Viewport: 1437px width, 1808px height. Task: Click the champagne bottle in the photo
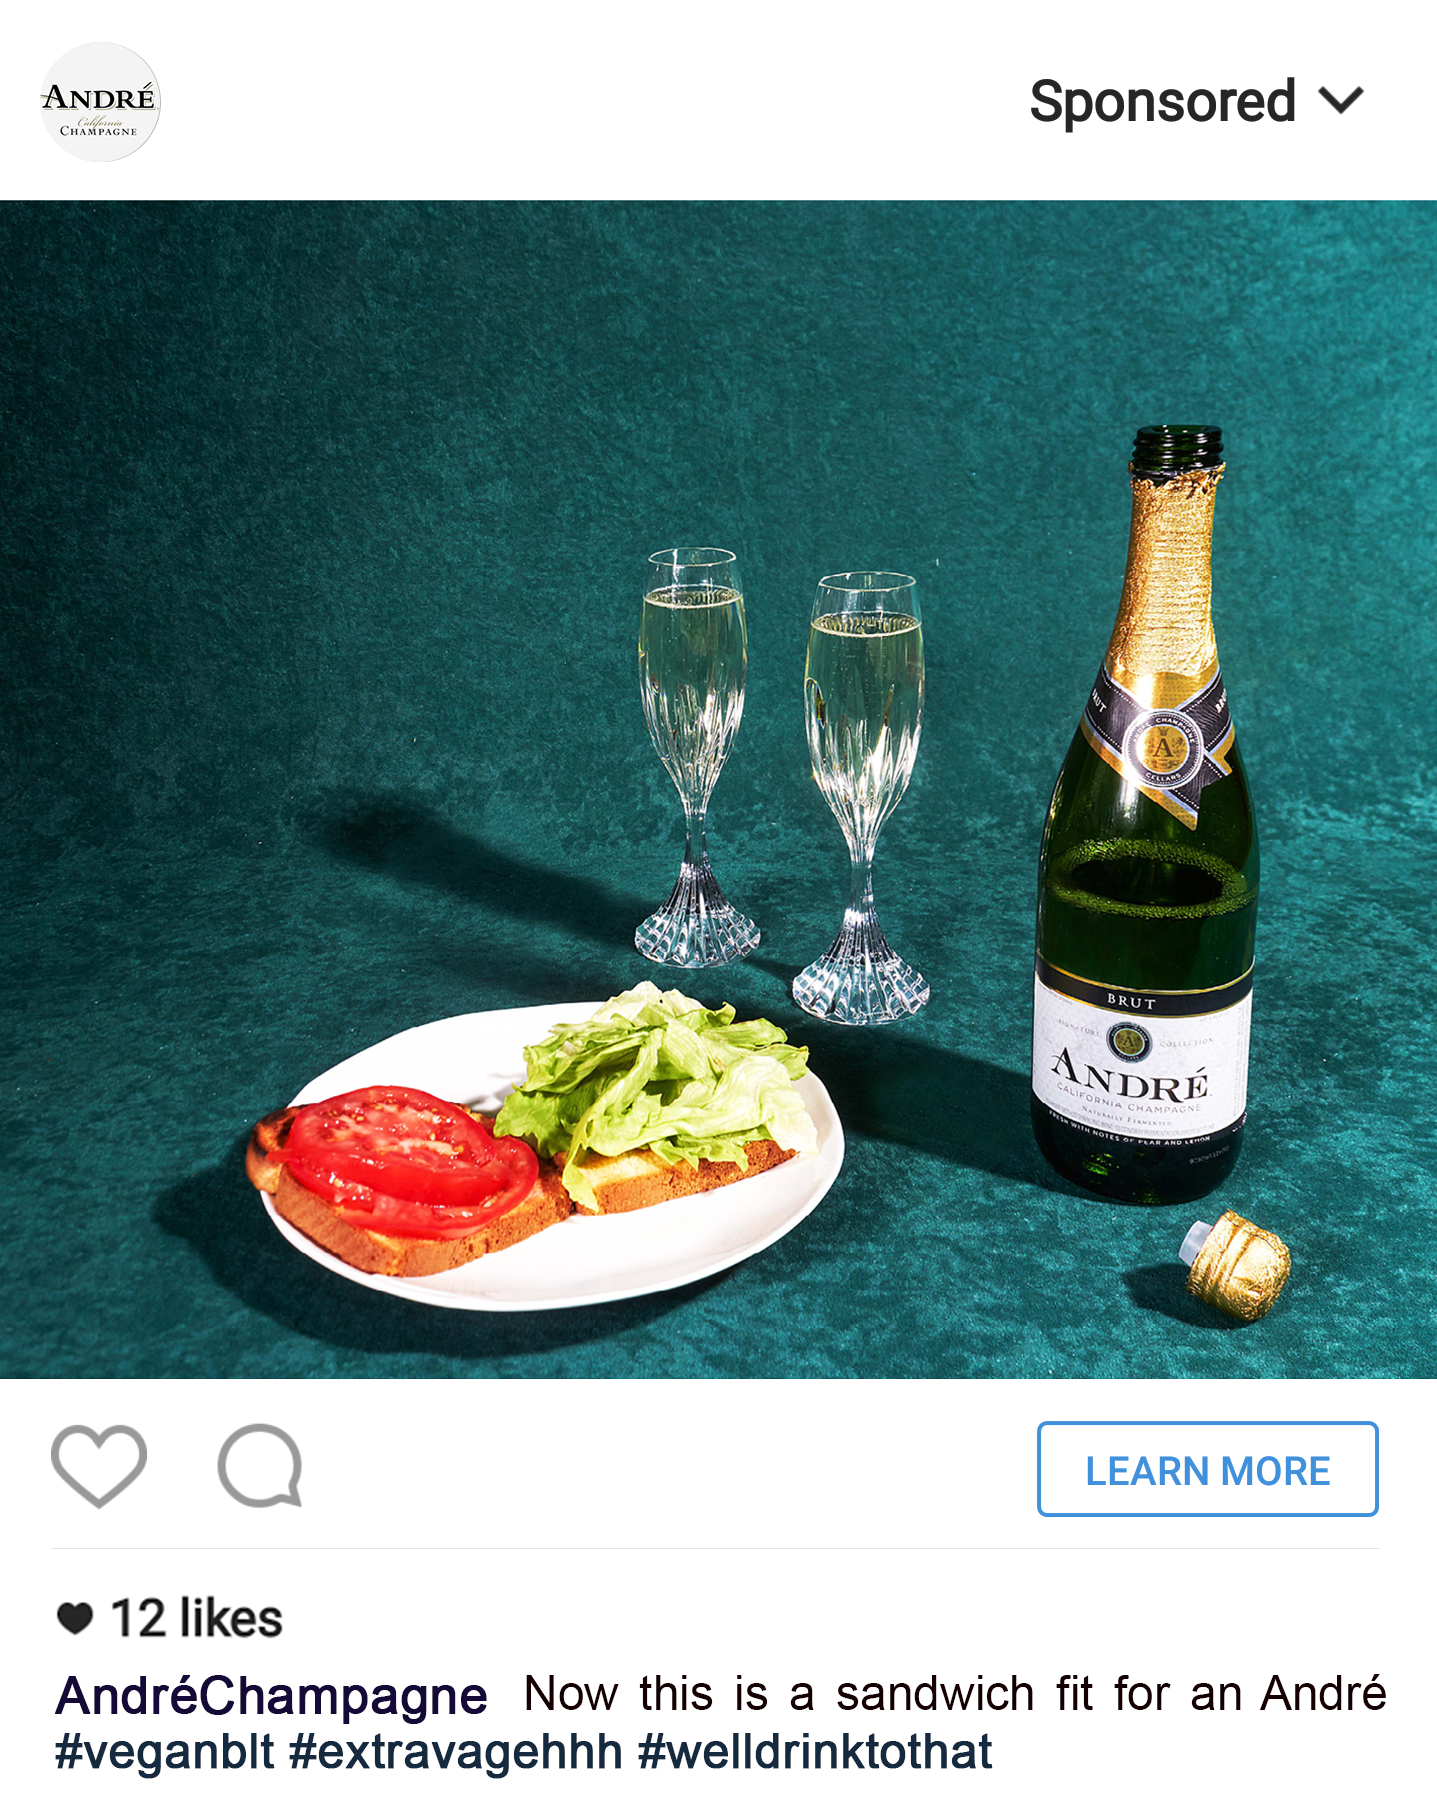coord(1146,814)
